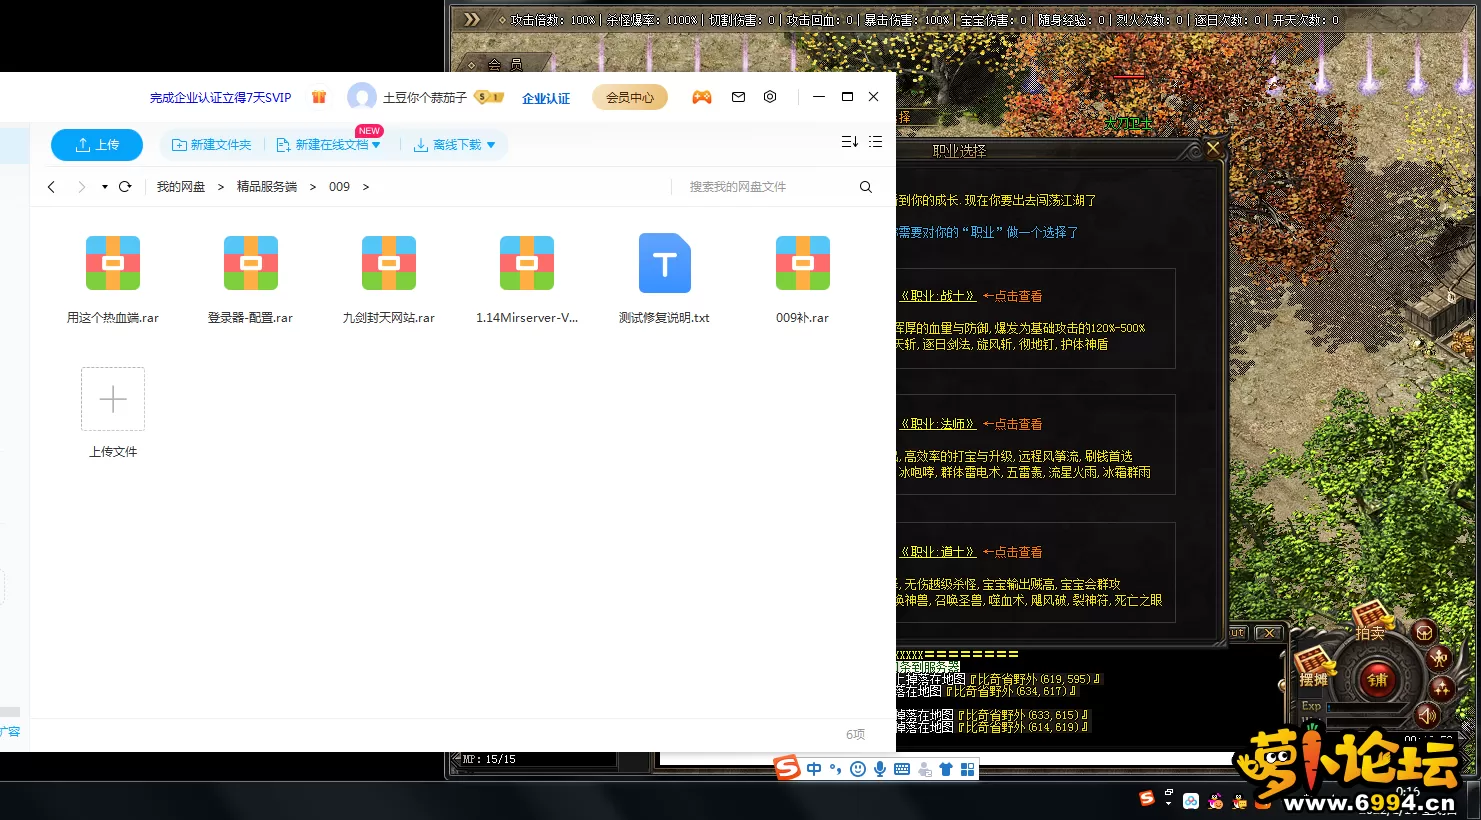Navigate to 我的网盘 breadcrumb
1481x820 pixels.
pos(180,187)
